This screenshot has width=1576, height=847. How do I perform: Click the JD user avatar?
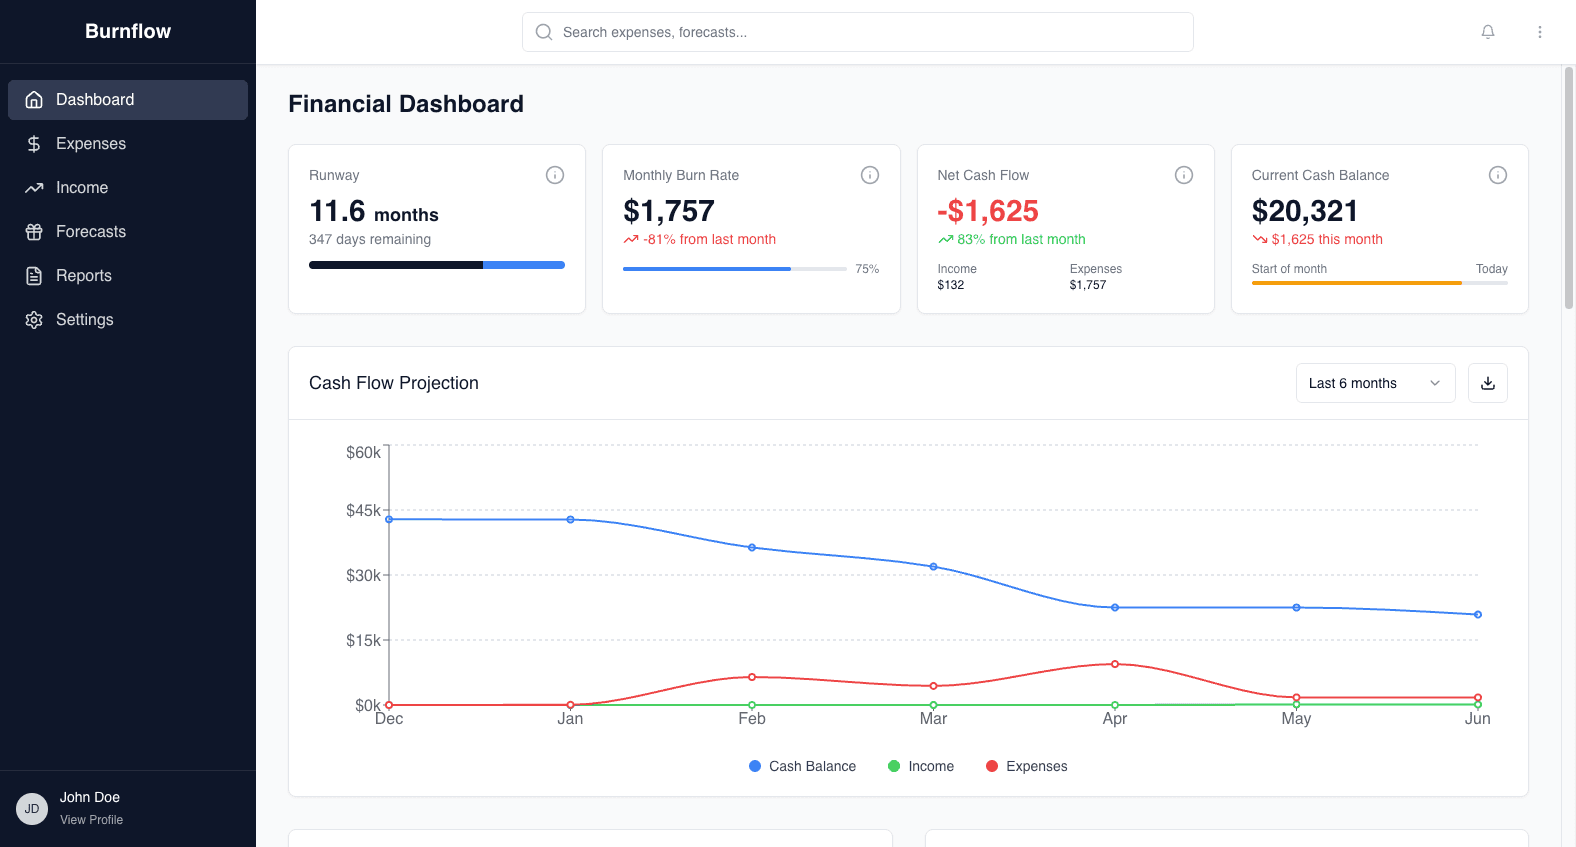pos(32,809)
